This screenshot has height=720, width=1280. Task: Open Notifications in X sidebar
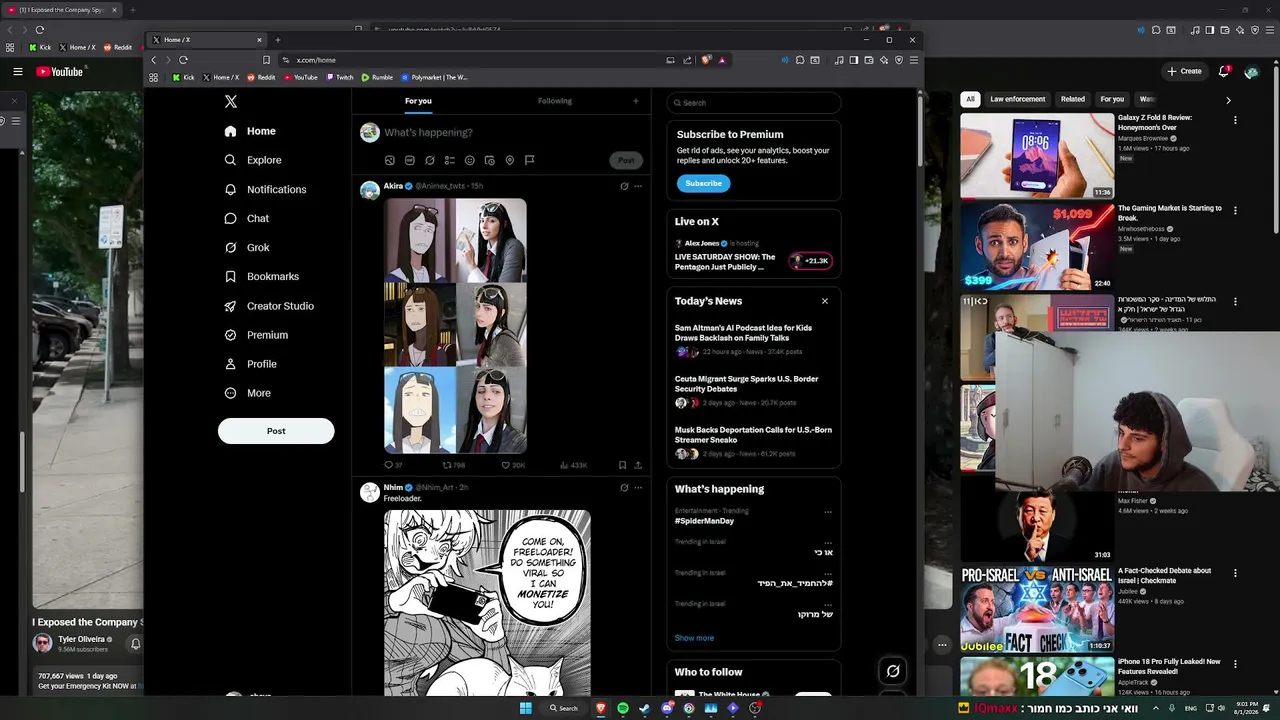(x=266, y=189)
